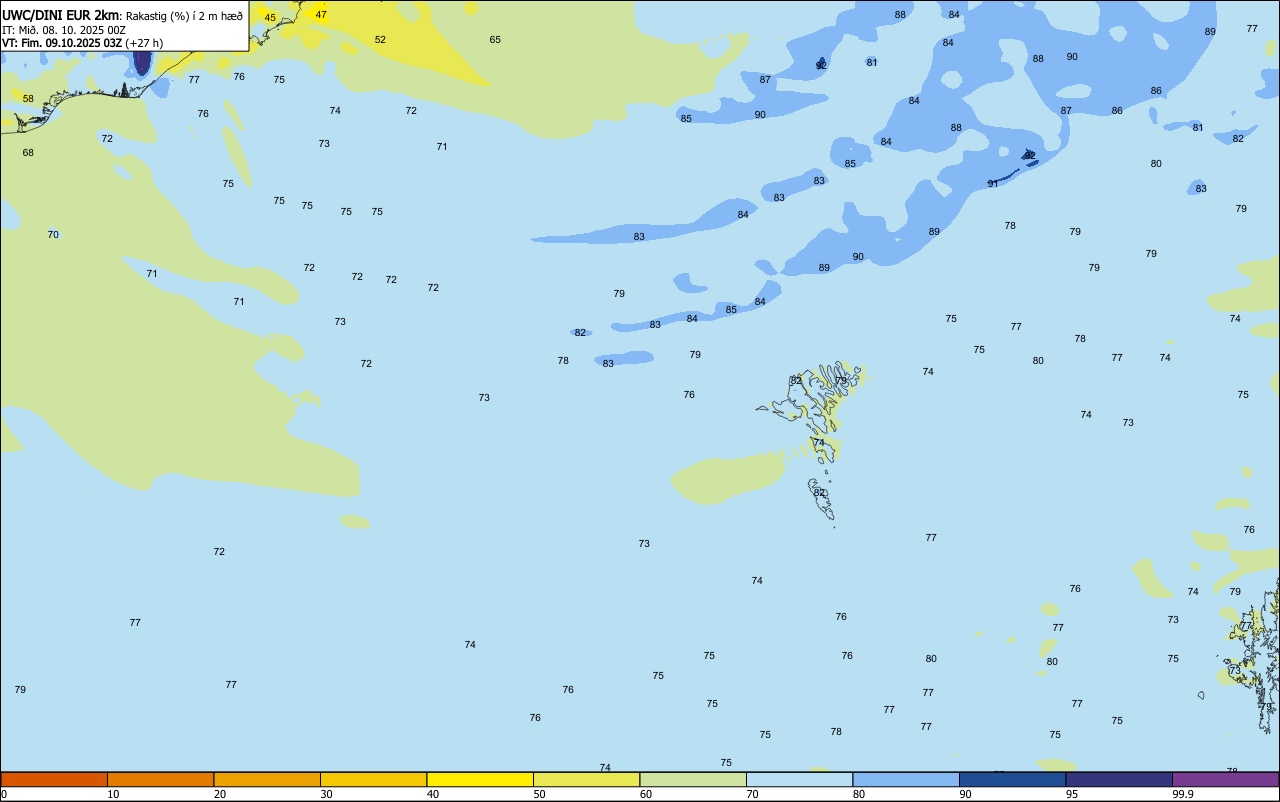Choose the dark blue 90–95 legend swatch
The height and width of the screenshot is (802, 1280).
tap(1012, 779)
